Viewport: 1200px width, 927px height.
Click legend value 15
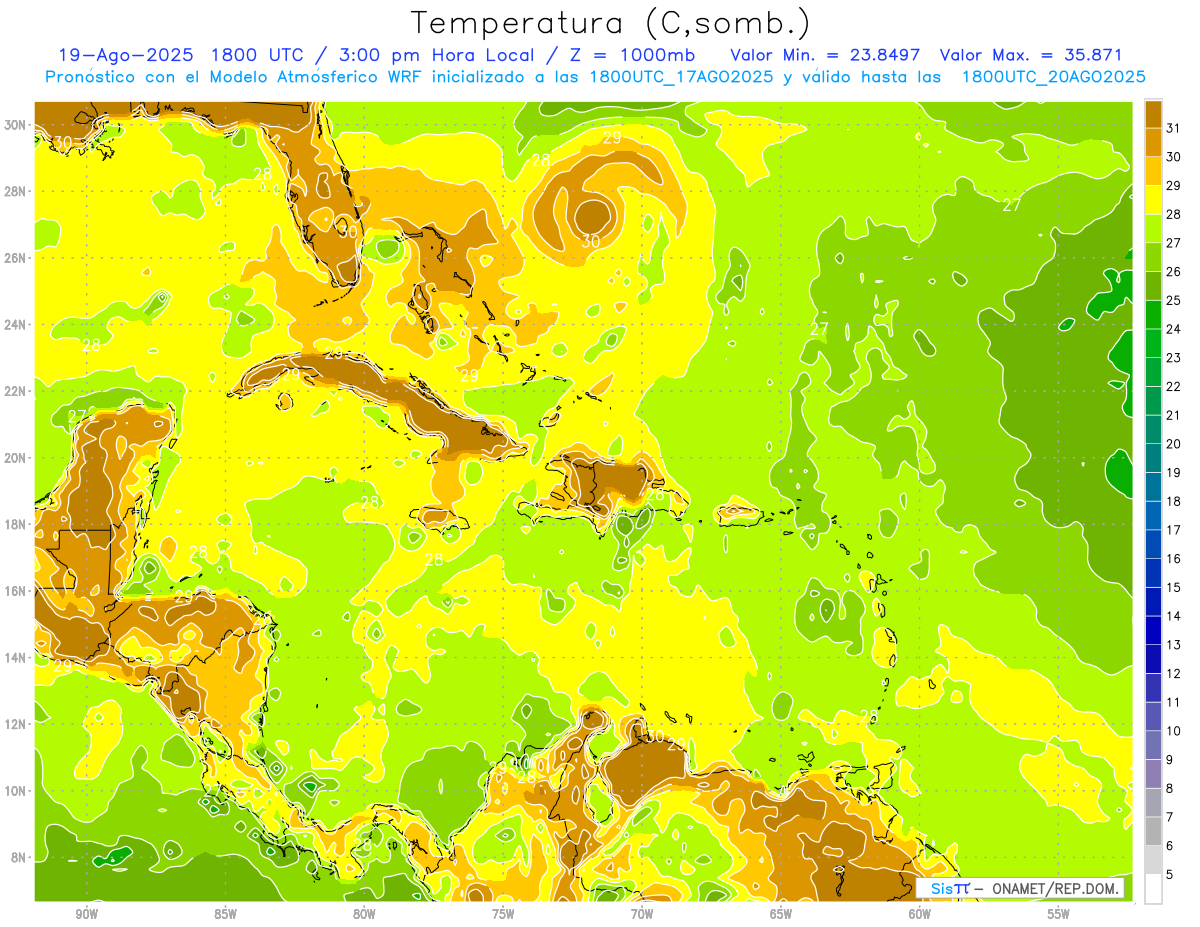1174,587
